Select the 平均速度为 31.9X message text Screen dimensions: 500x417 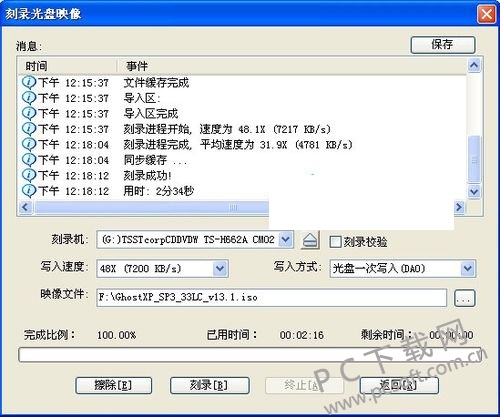pos(238,145)
